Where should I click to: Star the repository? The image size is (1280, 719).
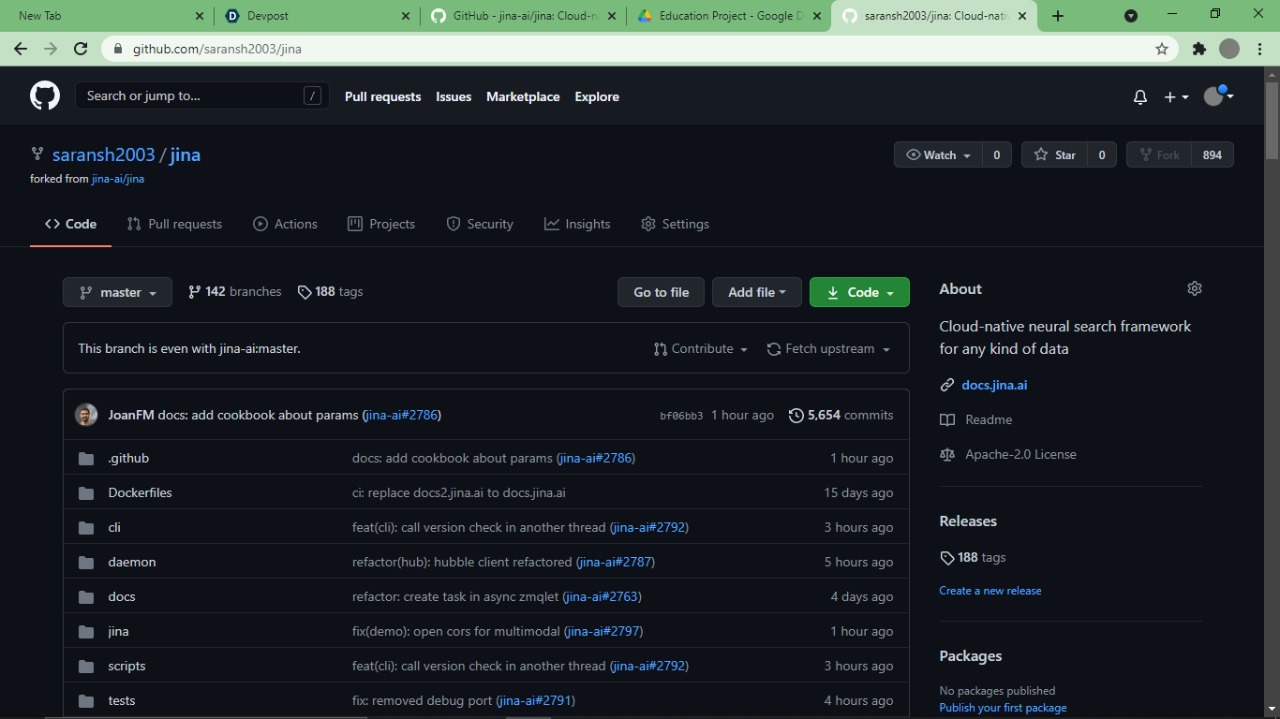(x=1055, y=155)
